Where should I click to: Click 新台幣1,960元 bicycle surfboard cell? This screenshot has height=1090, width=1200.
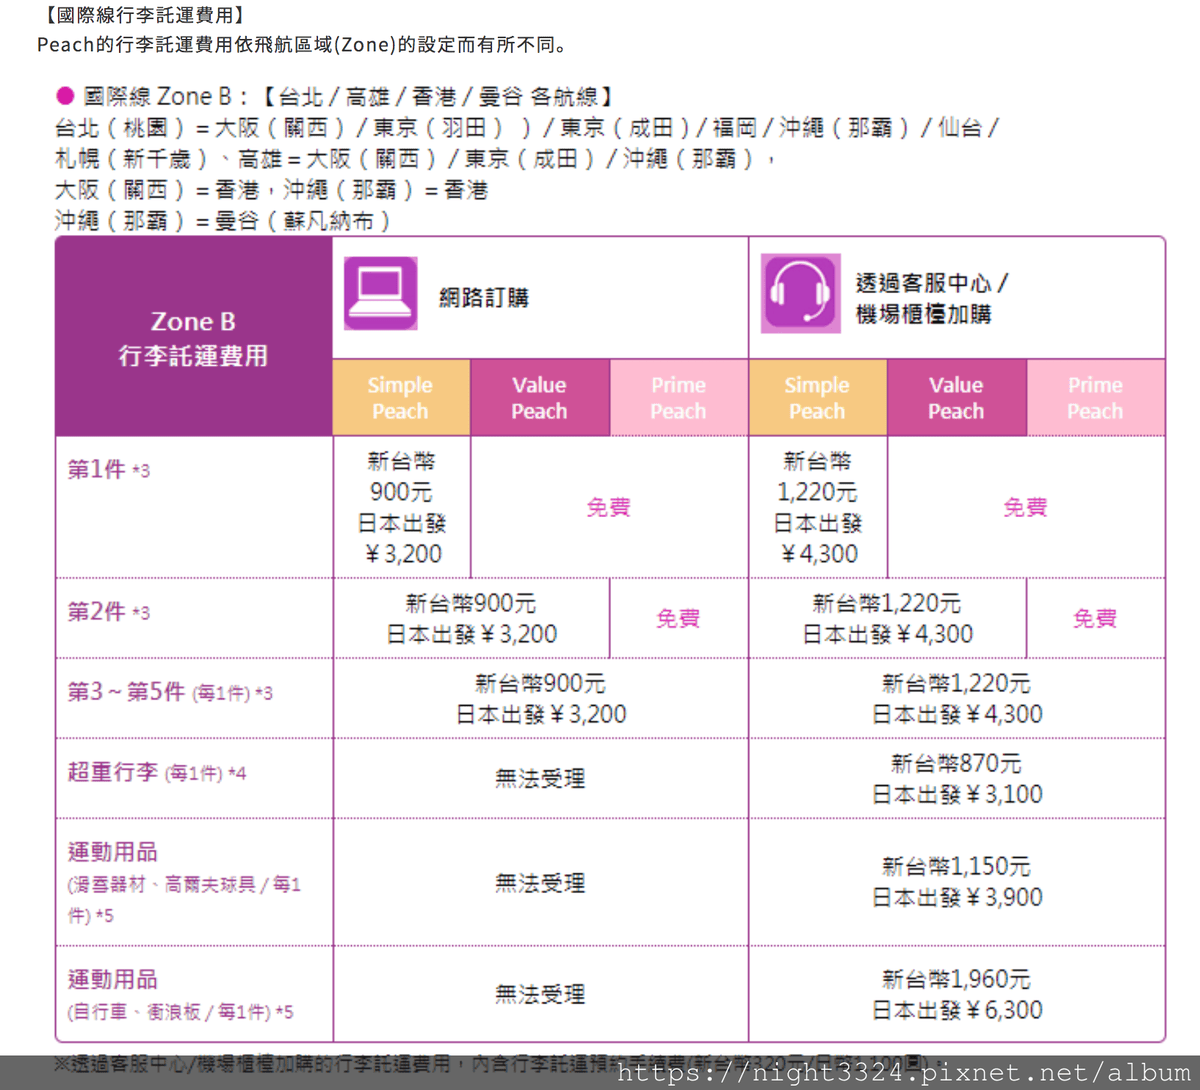[957, 994]
